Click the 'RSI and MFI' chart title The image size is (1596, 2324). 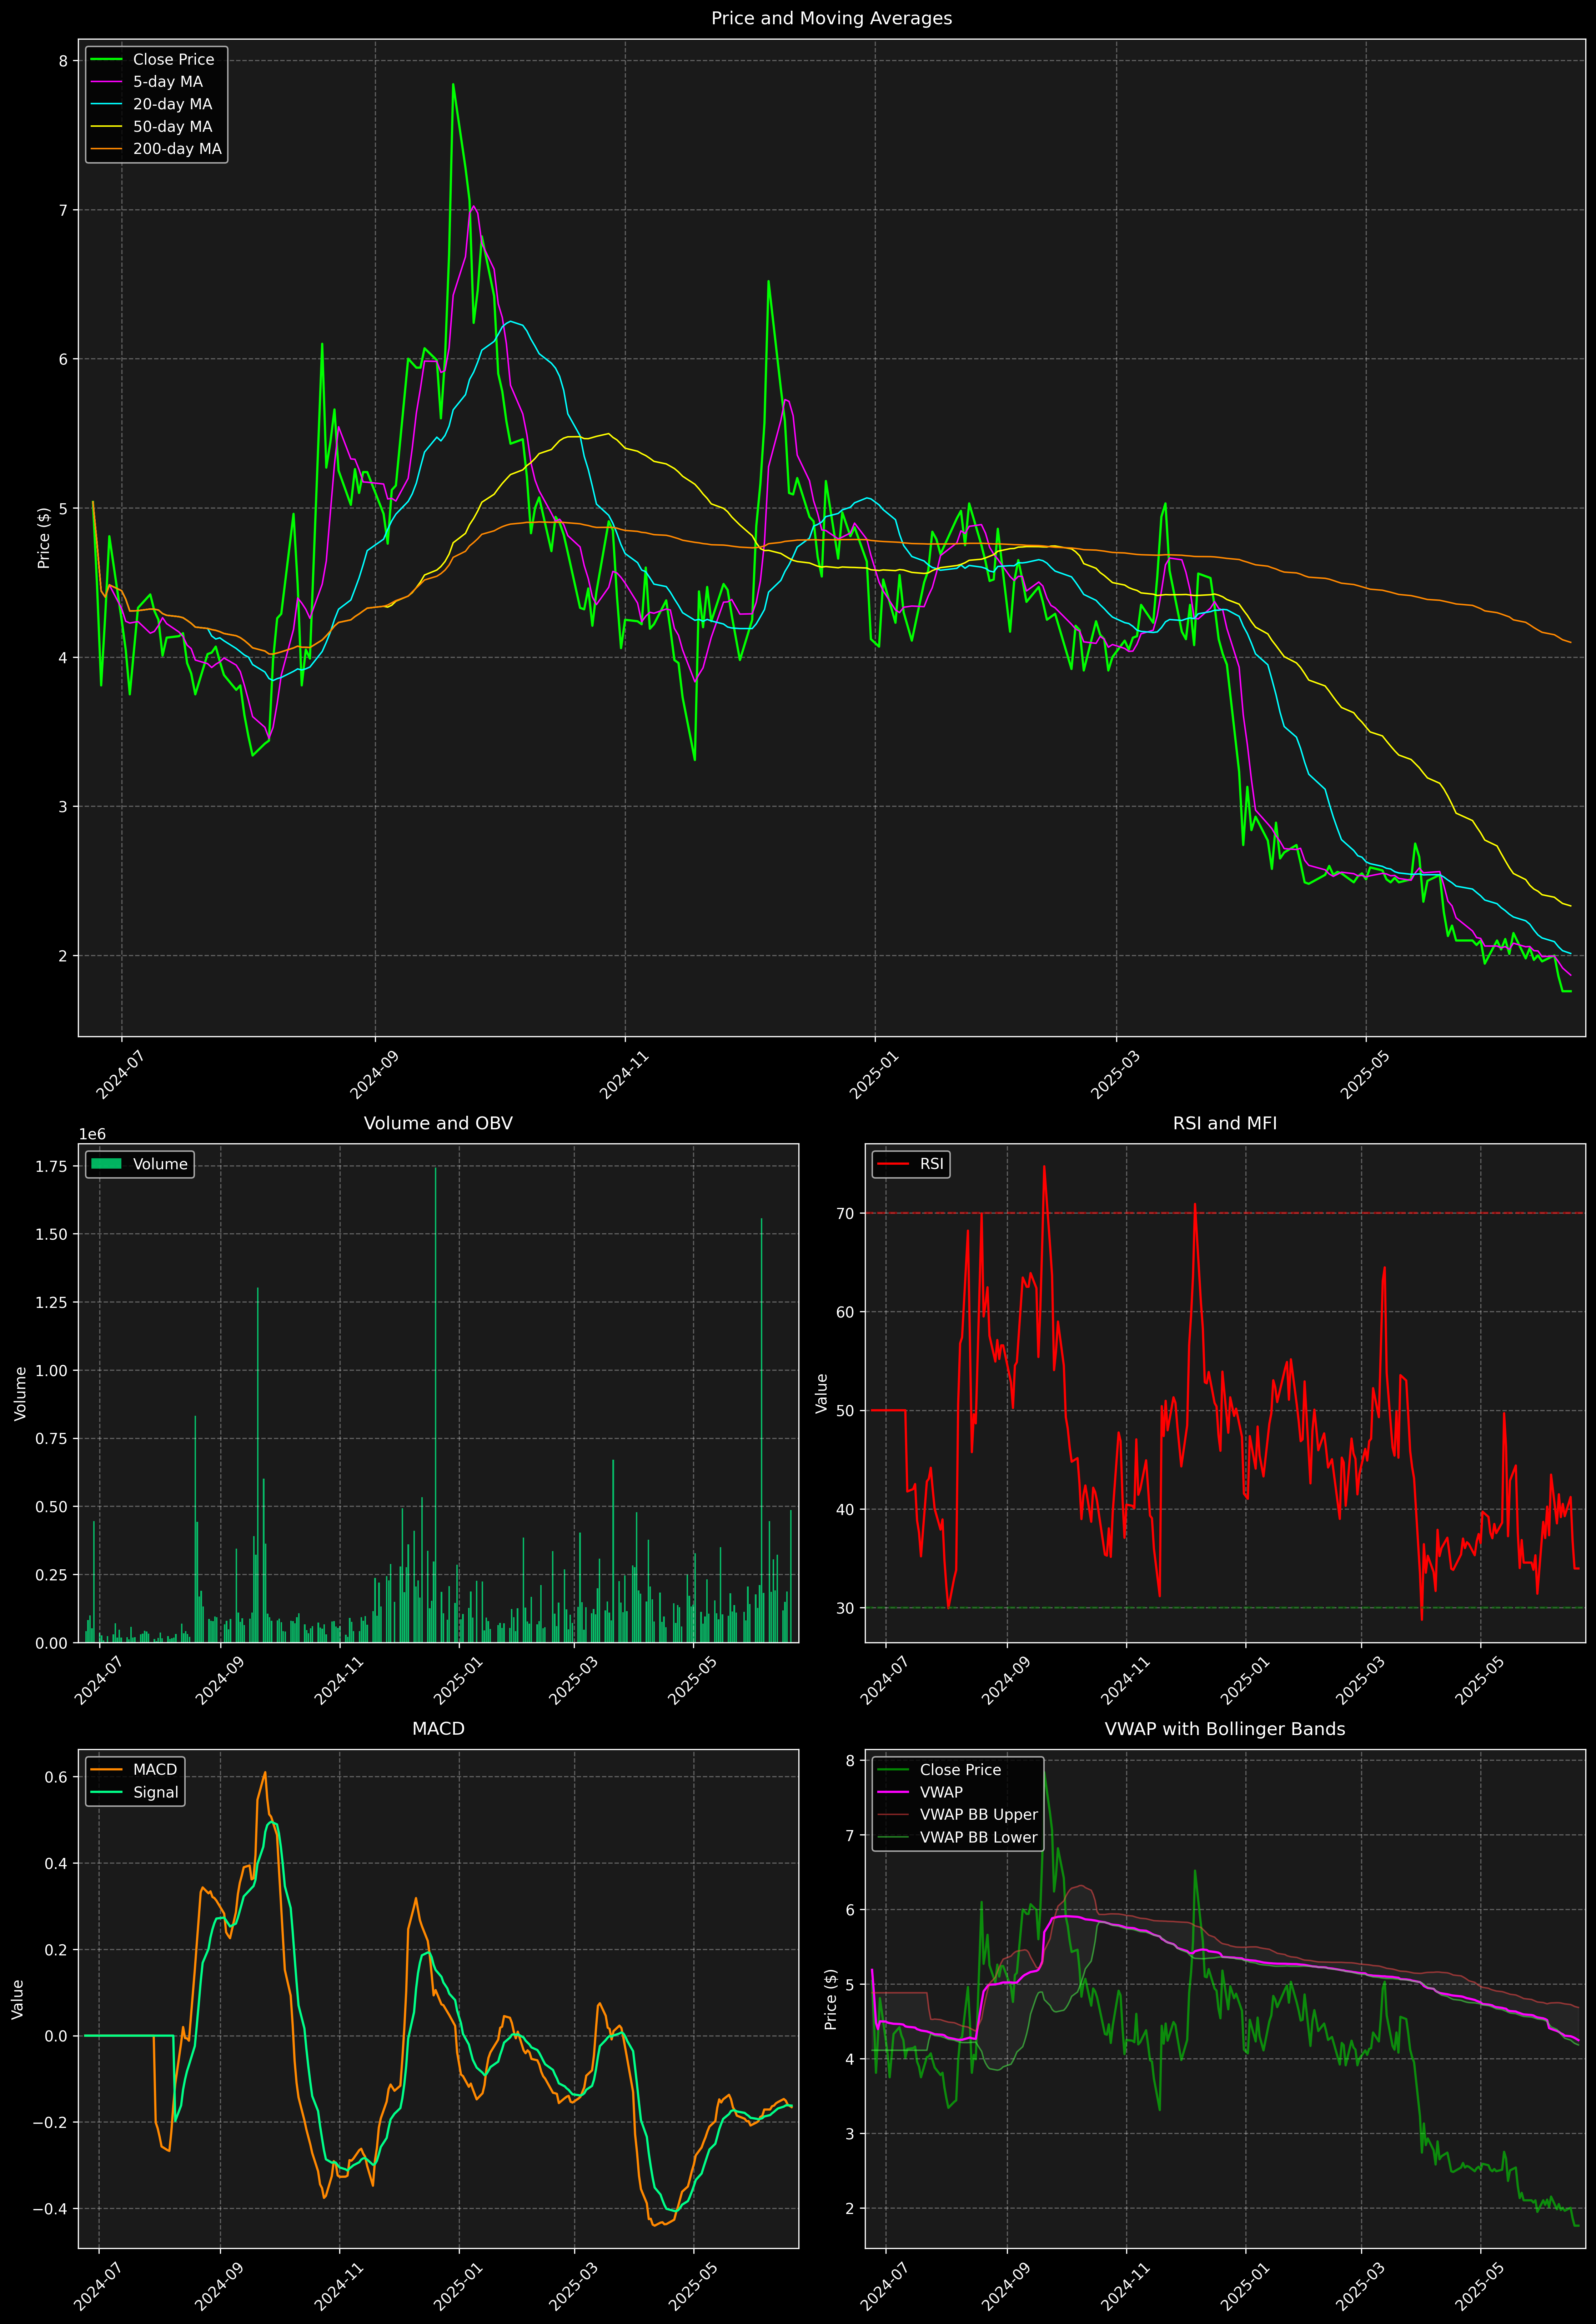1225,1123
